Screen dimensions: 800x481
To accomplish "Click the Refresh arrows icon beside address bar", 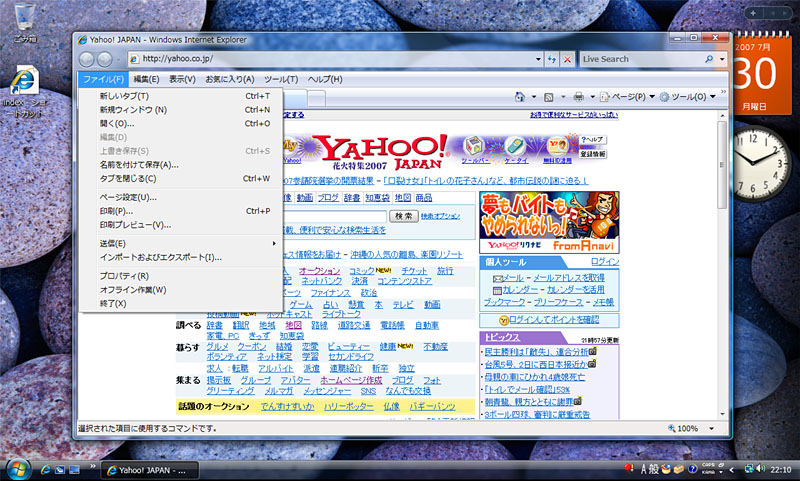I will 552,59.
